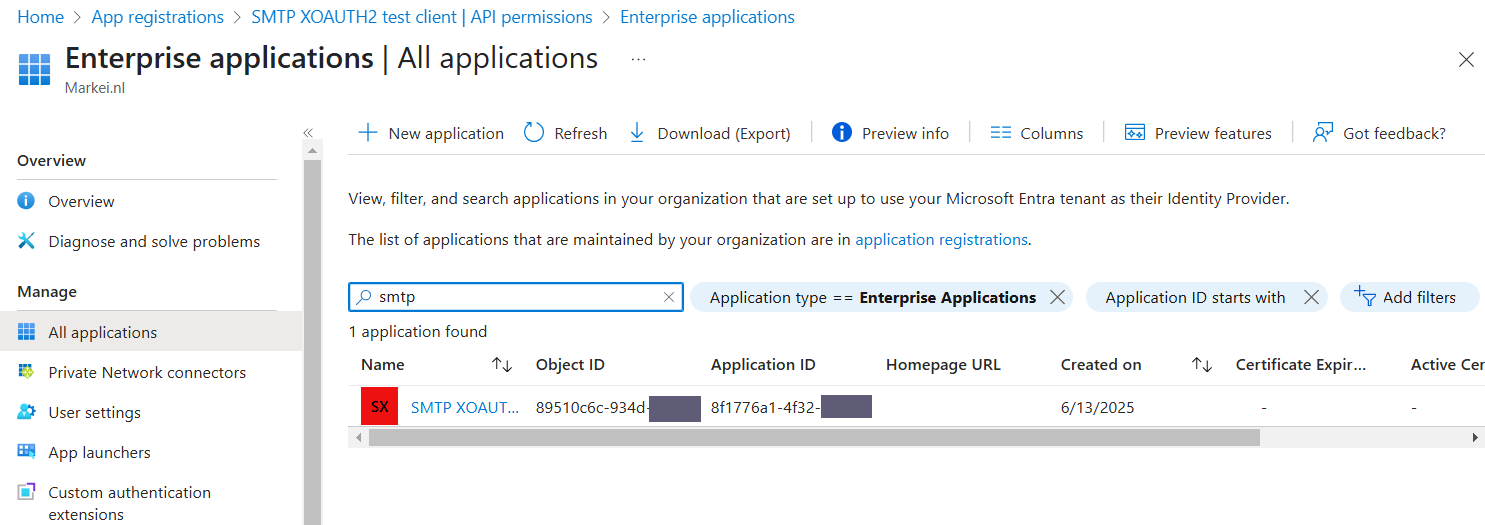This screenshot has height=525, width=1485.
Task: Go to Home breadcrumb
Action: click(x=40, y=17)
